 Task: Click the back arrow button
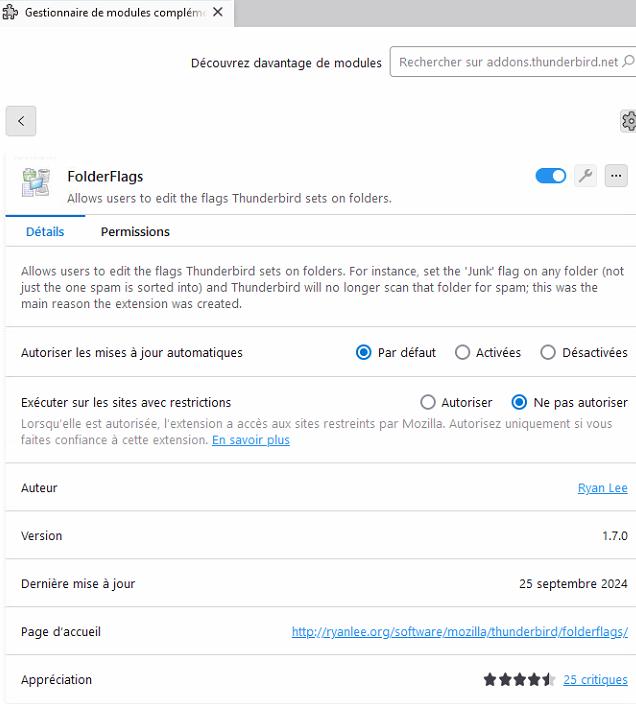point(21,121)
